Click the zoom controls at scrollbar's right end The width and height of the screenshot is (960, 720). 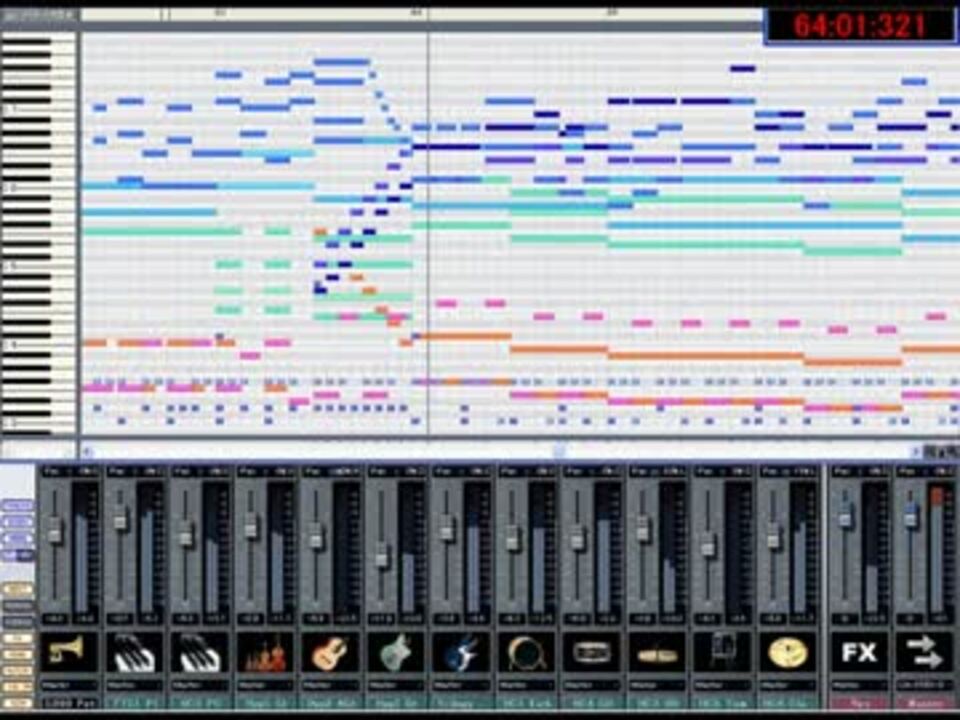coord(942,452)
